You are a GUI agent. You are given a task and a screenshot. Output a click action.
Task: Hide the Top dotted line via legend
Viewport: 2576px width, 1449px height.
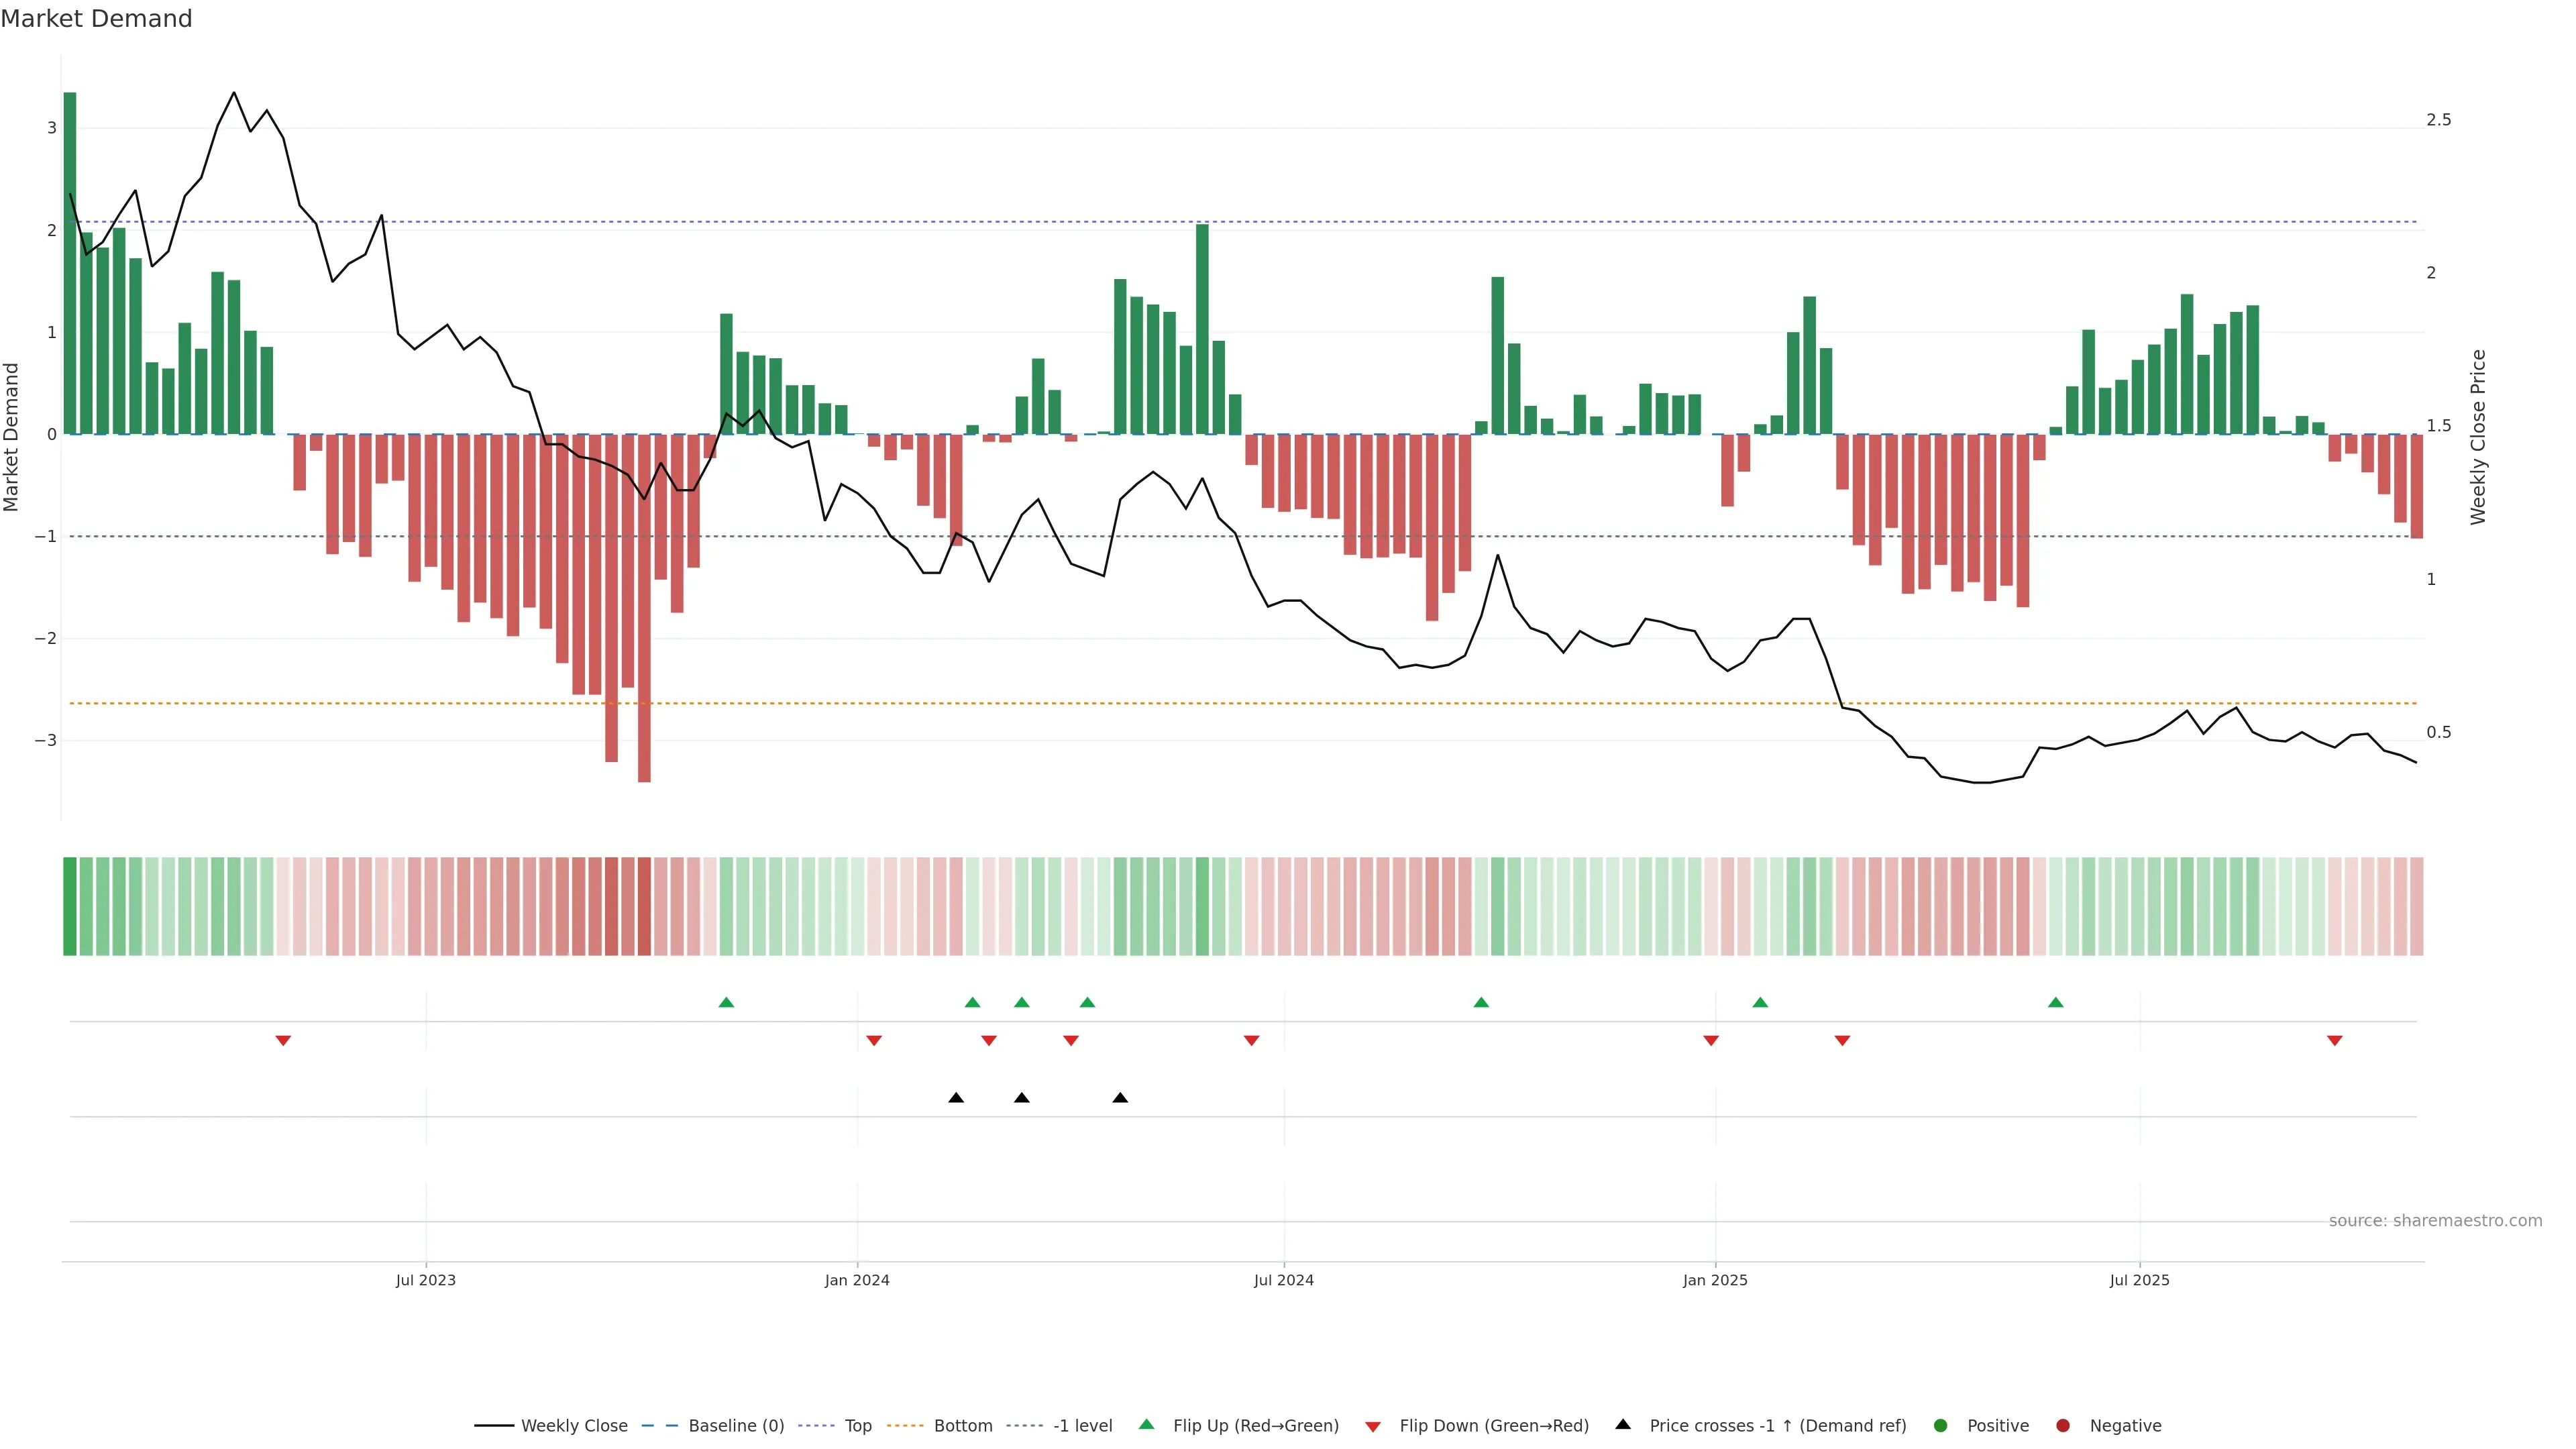pyautogui.click(x=857, y=1426)
